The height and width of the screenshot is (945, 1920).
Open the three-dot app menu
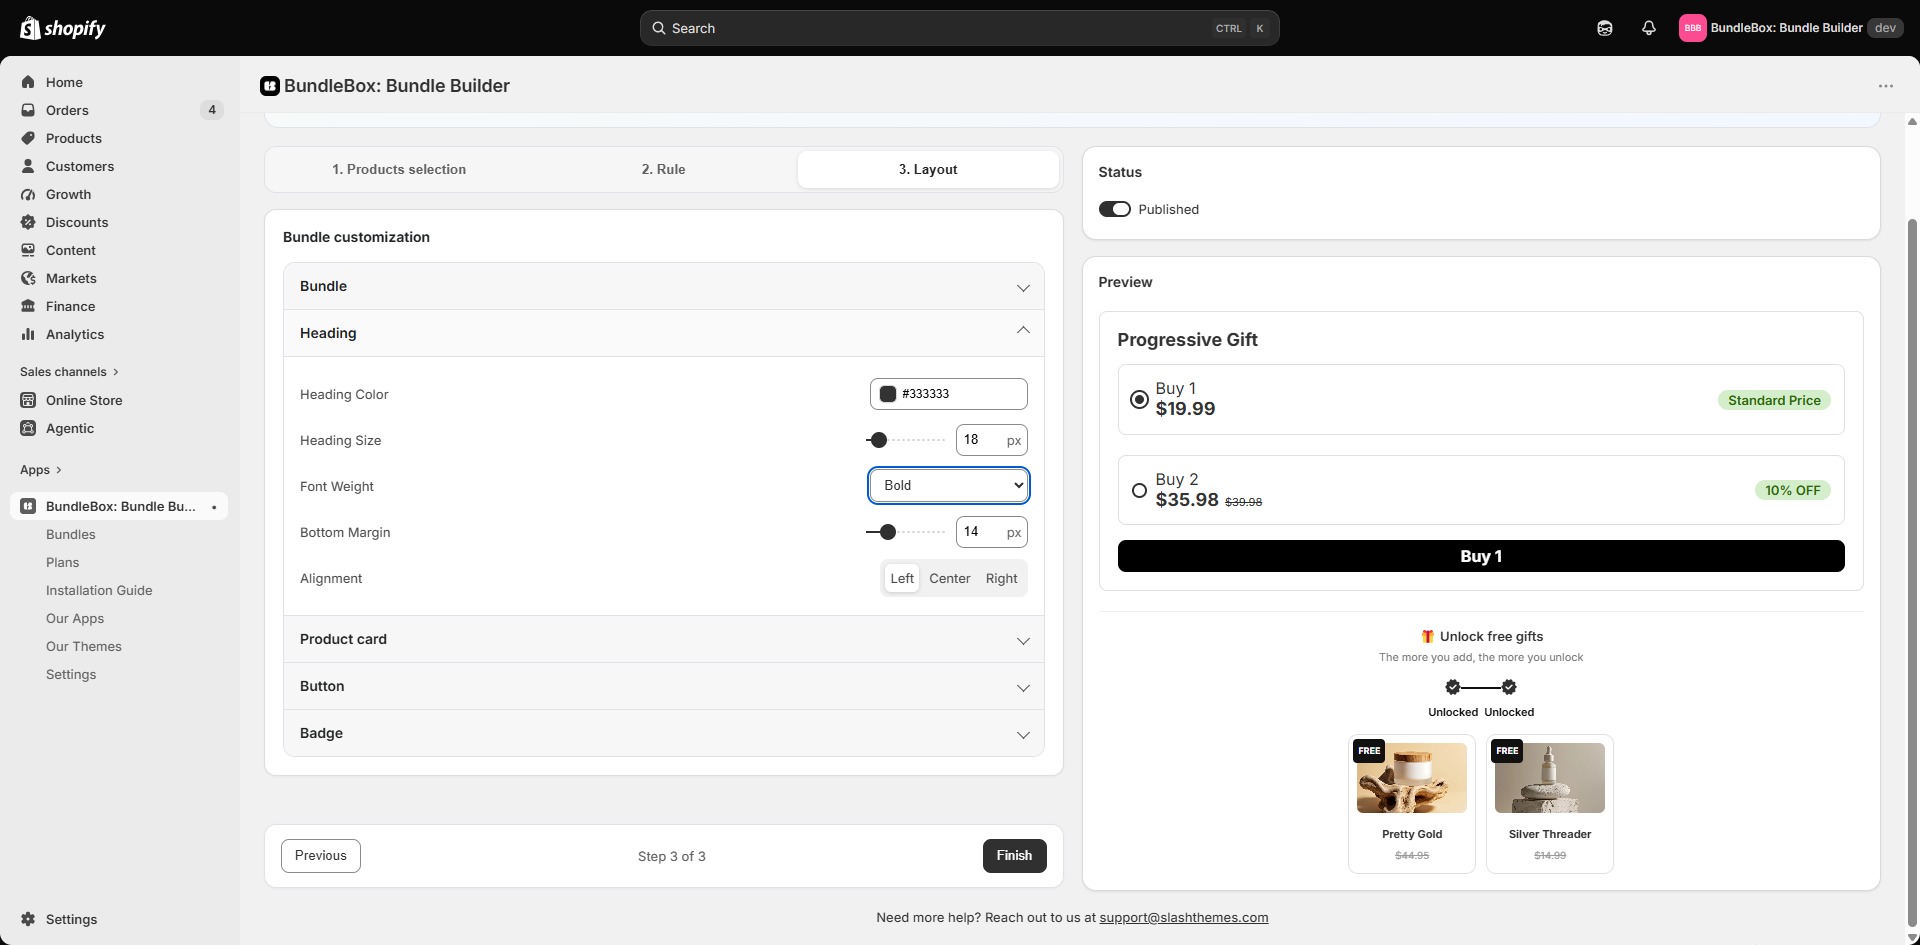coord(1886,86)
